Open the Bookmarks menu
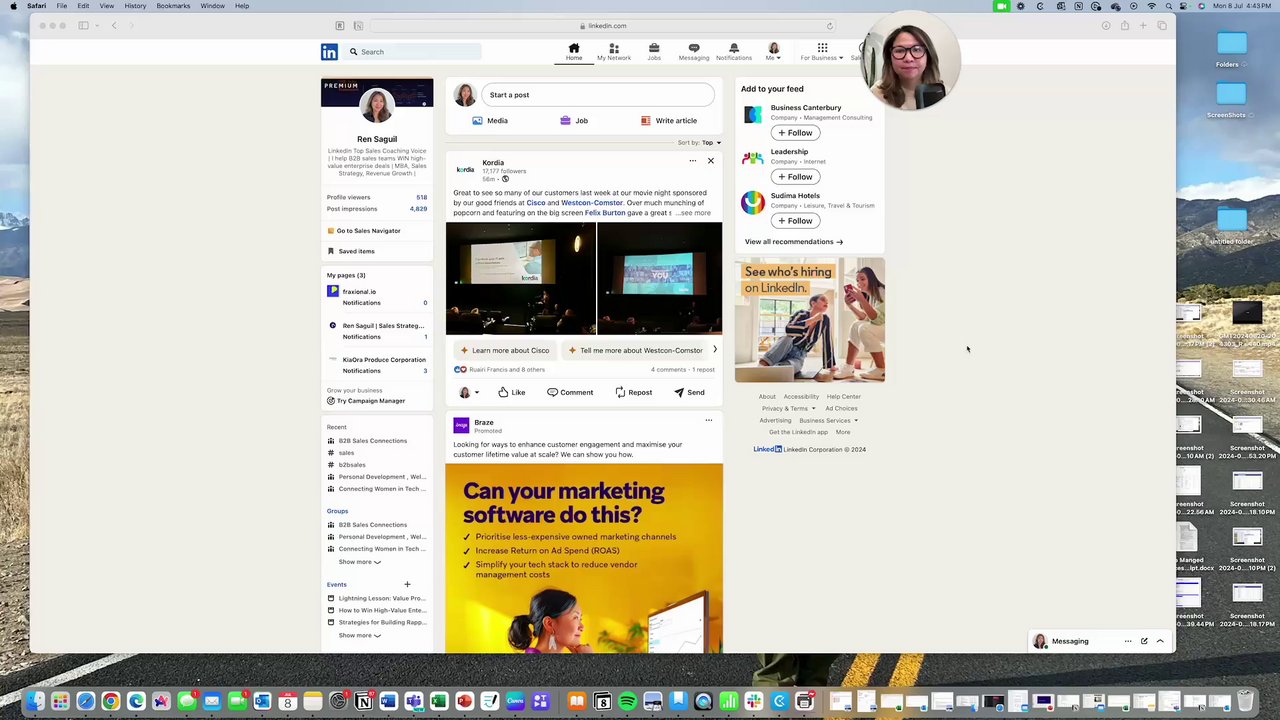The width and height of the screenshot is (1280, 720). pyautogui.click(x=173, y=6)
